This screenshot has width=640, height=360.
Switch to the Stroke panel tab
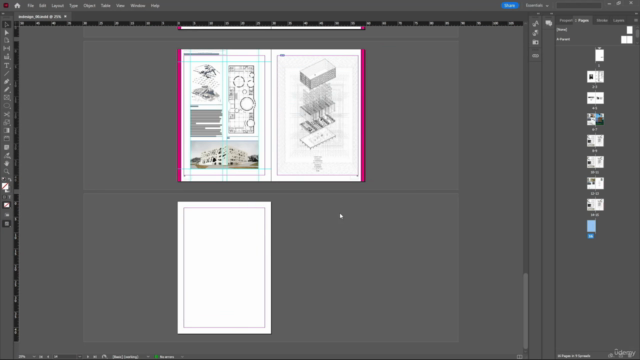click(602, 20)
